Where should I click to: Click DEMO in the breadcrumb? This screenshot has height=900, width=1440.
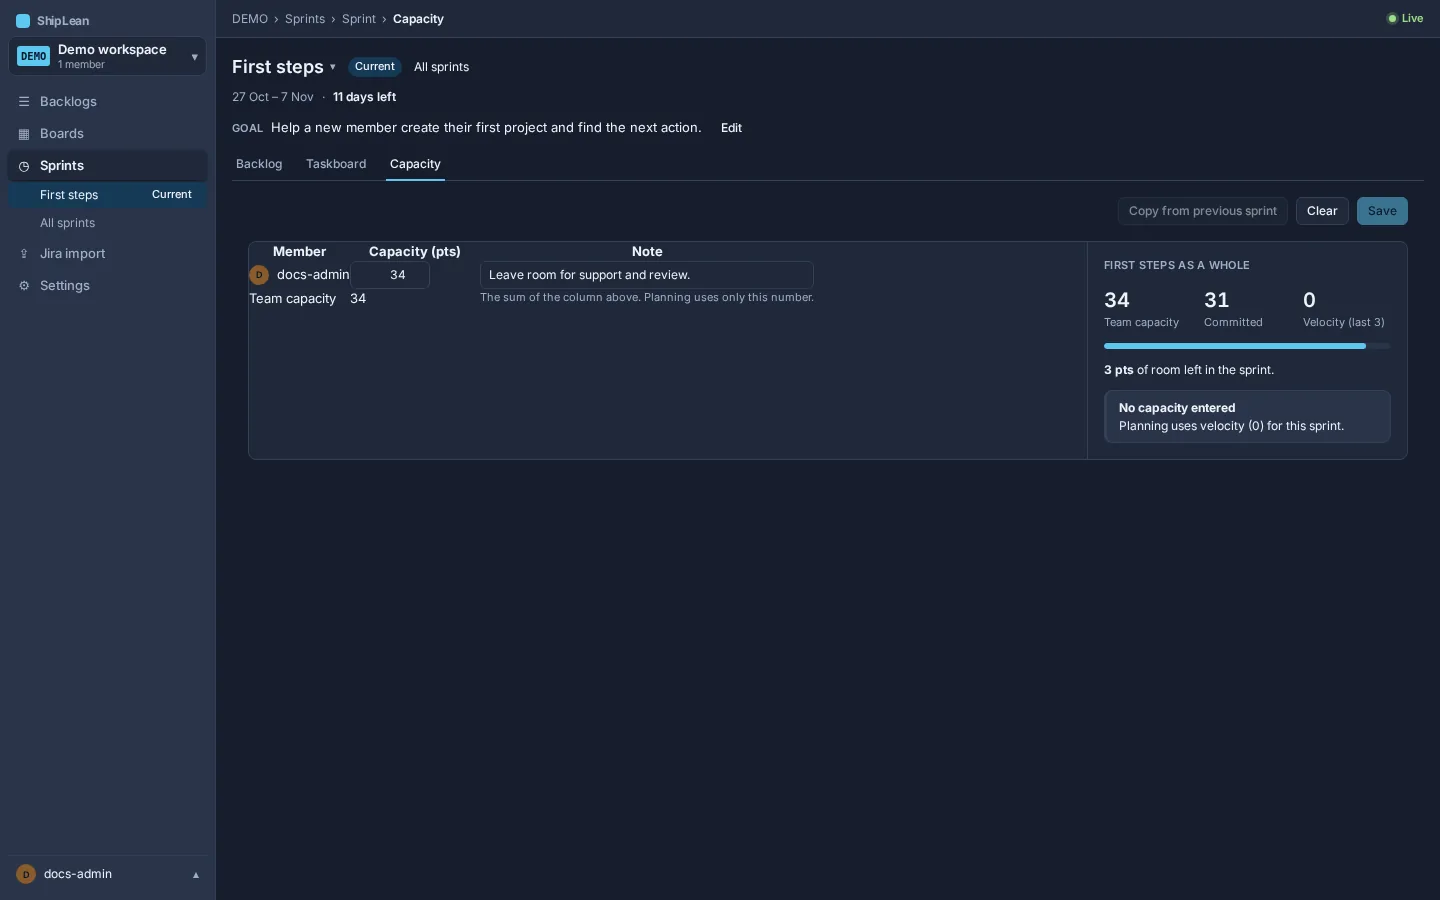tap(250, 19)
